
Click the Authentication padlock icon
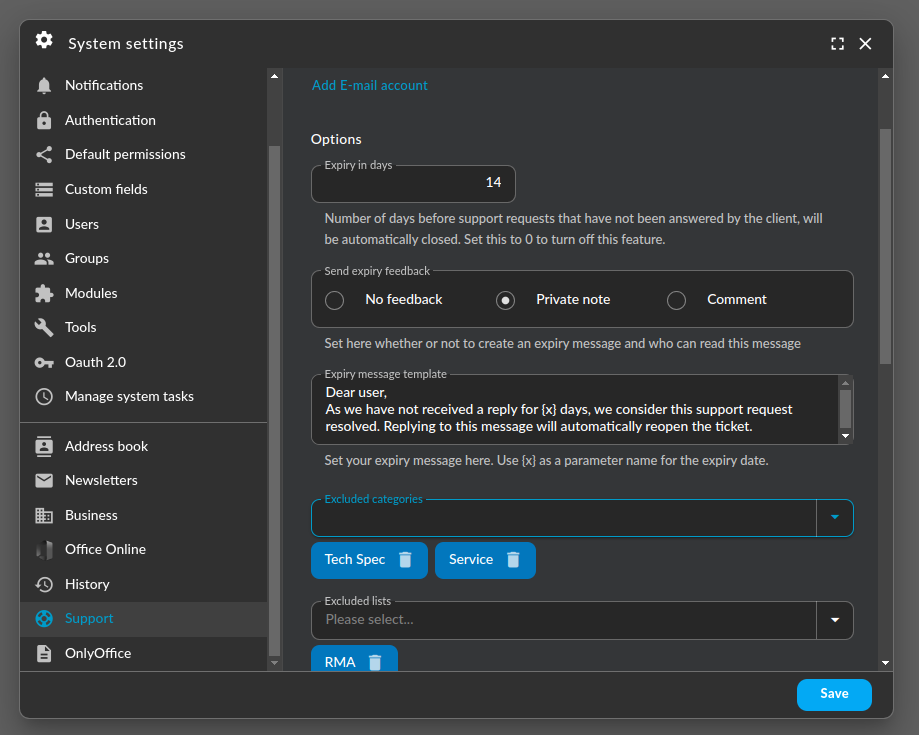coord(44,120)
